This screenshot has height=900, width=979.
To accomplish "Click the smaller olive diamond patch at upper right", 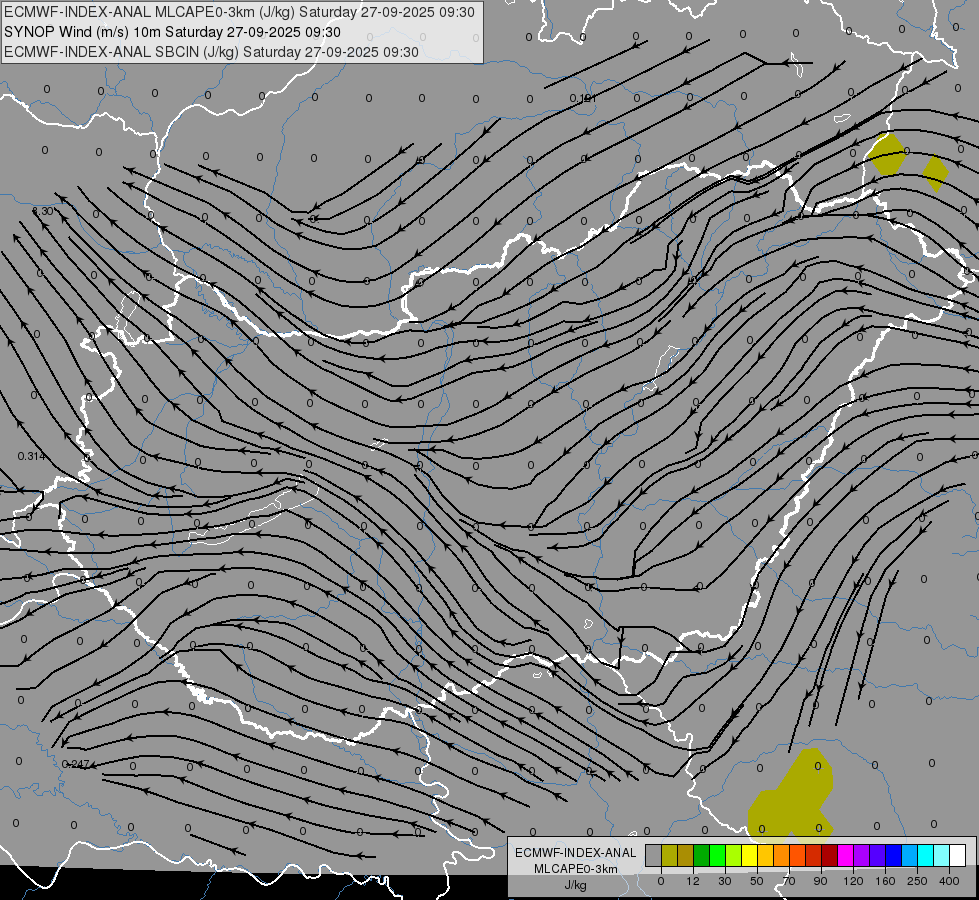I will pos(935,173).
